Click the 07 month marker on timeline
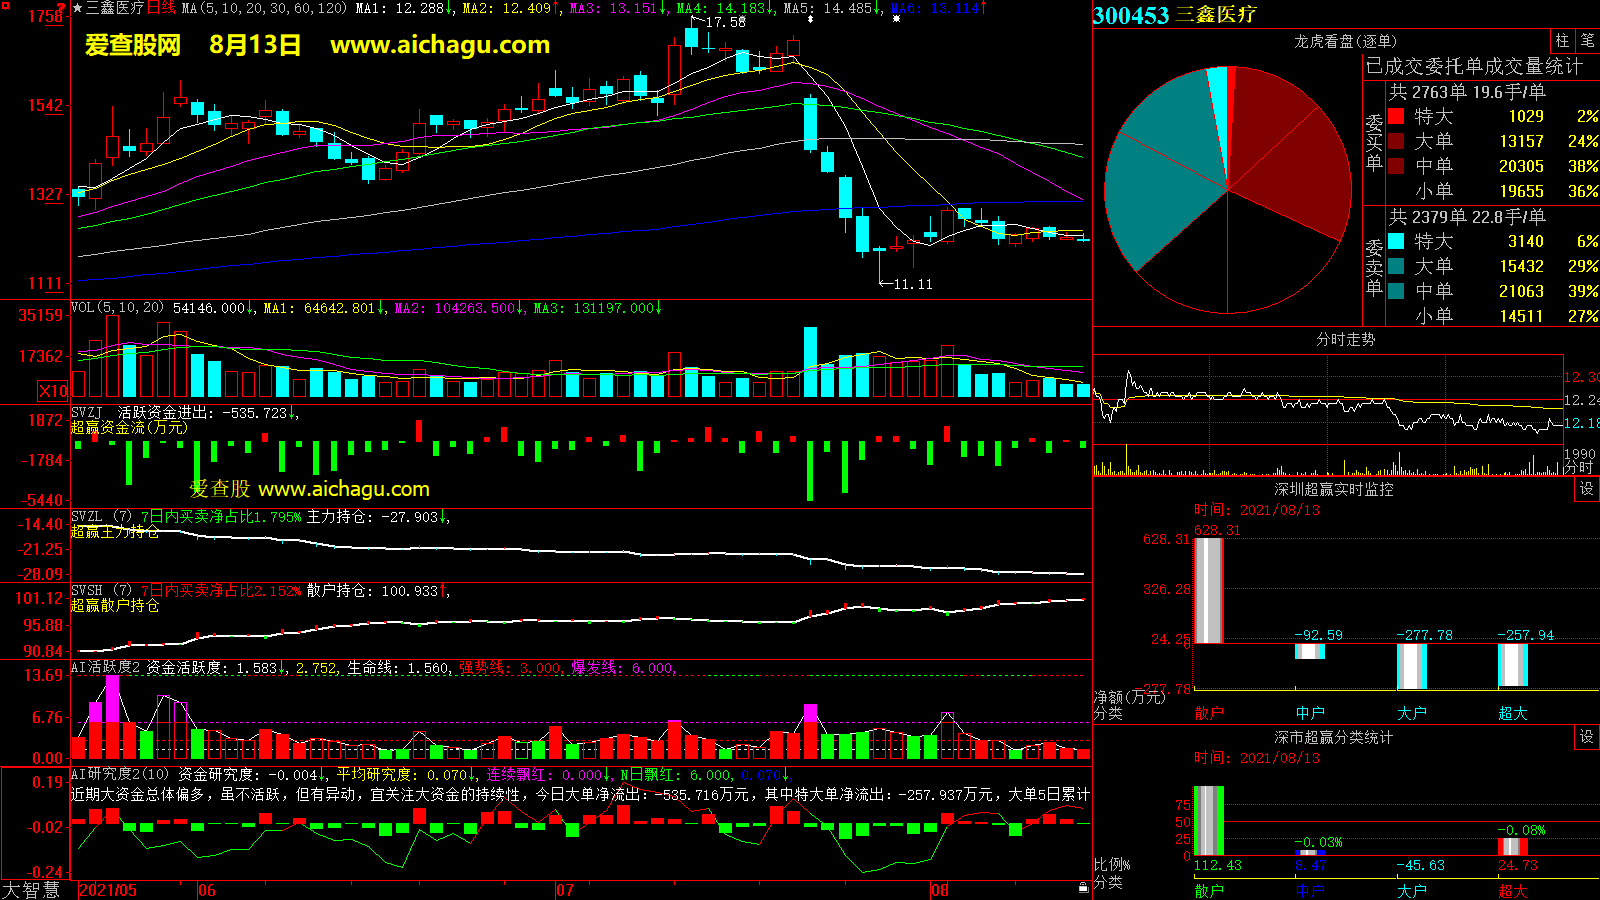Image resolution: width=1600 pixels, height=900 pixels. (x=565, y=890)
